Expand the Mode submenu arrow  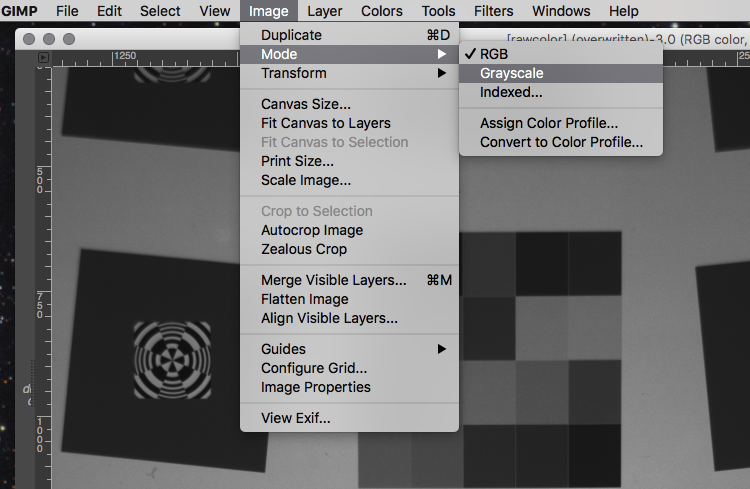pos(441,54)
